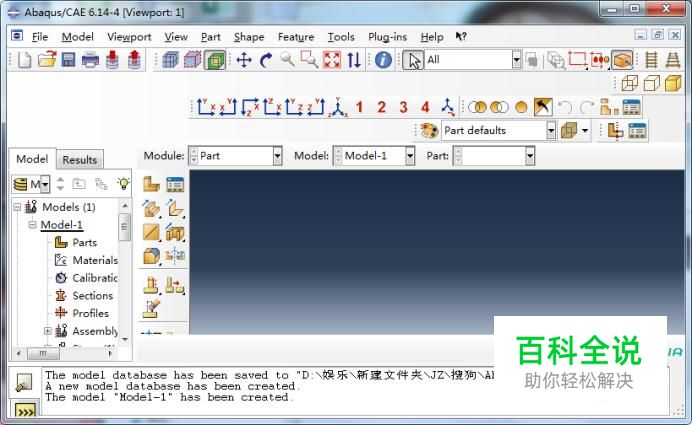Screen dimensions: 692x425
Task: Open a model database file
Action: (x=47, y=60)
